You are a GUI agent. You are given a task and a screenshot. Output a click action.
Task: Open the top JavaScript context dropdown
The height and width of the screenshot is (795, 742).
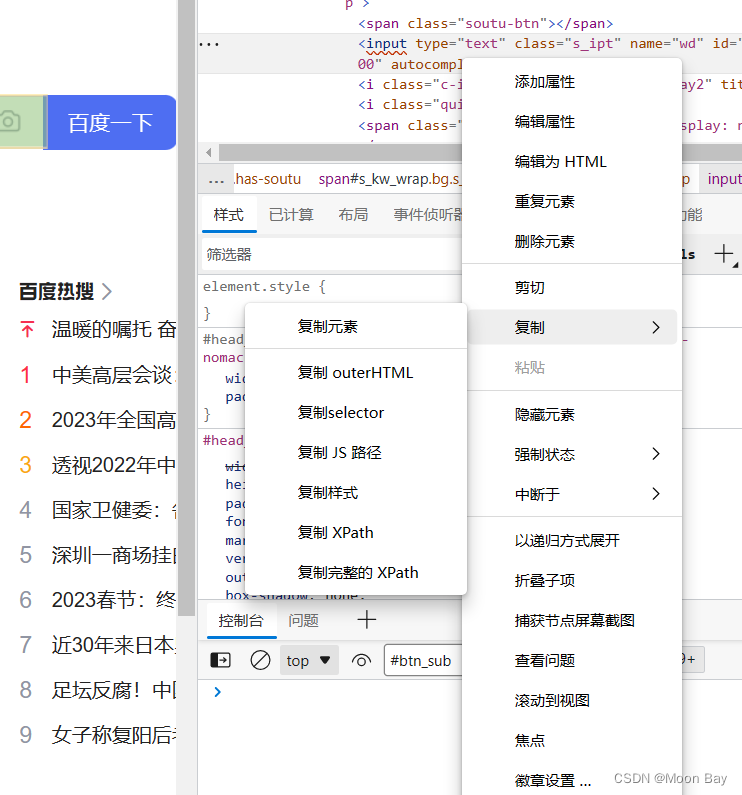coord(309,661)
